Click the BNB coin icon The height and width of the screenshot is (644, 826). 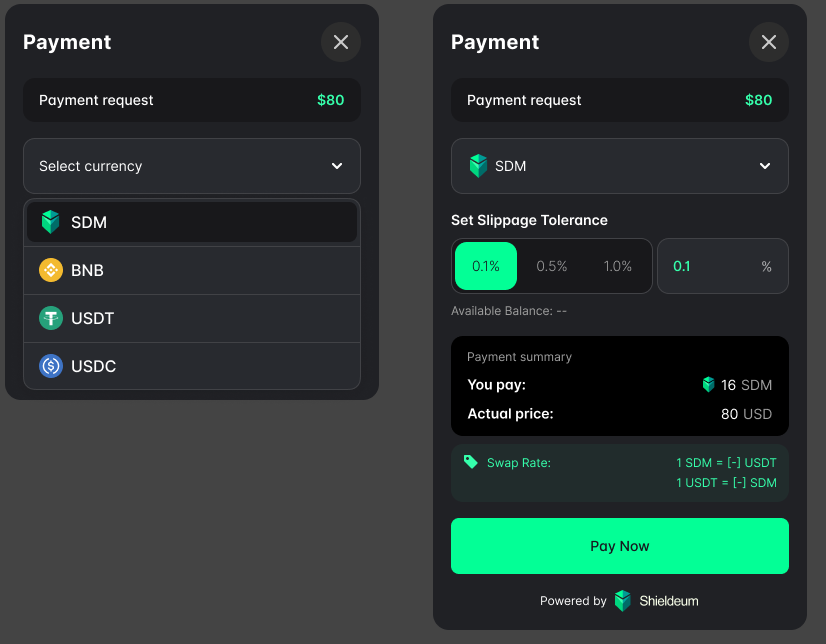(51, 270)
